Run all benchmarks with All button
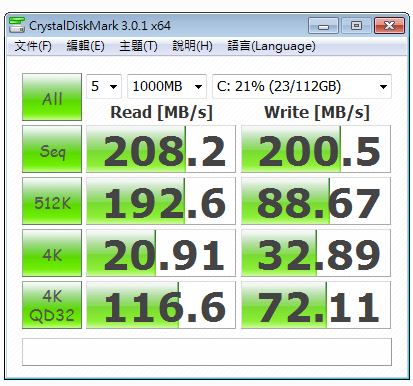The width and height of the screenshot is (413, 386). (x=52, y=97)
